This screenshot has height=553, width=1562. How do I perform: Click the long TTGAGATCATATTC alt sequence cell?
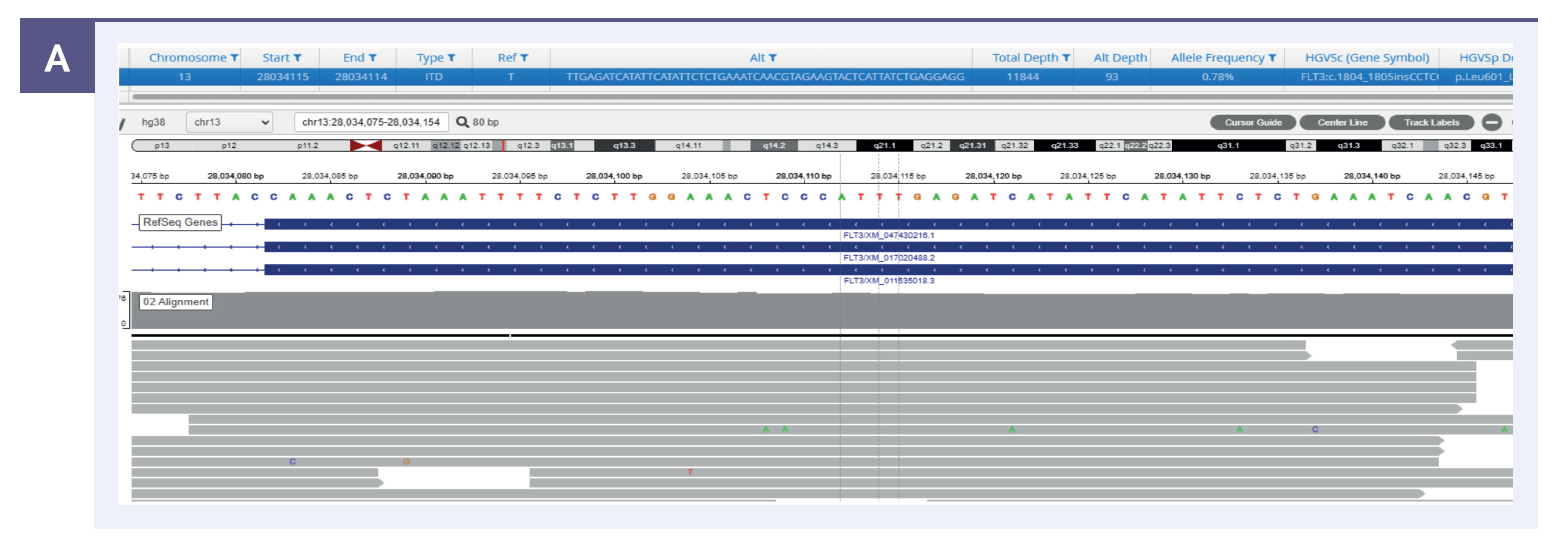point(765,76)
